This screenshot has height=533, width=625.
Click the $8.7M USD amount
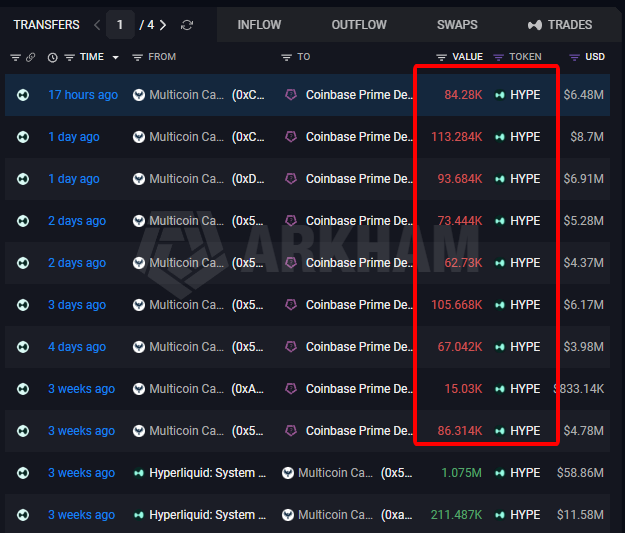pyautogui.click(x=587, y=137)
